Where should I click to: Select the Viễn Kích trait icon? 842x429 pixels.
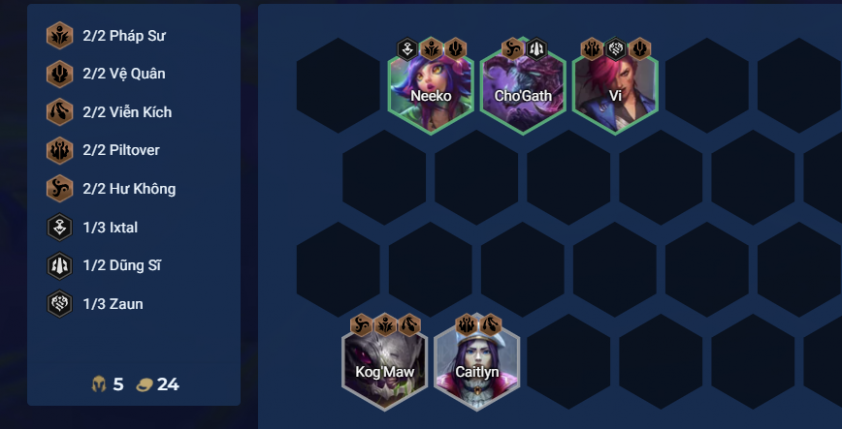pos(60,112)
